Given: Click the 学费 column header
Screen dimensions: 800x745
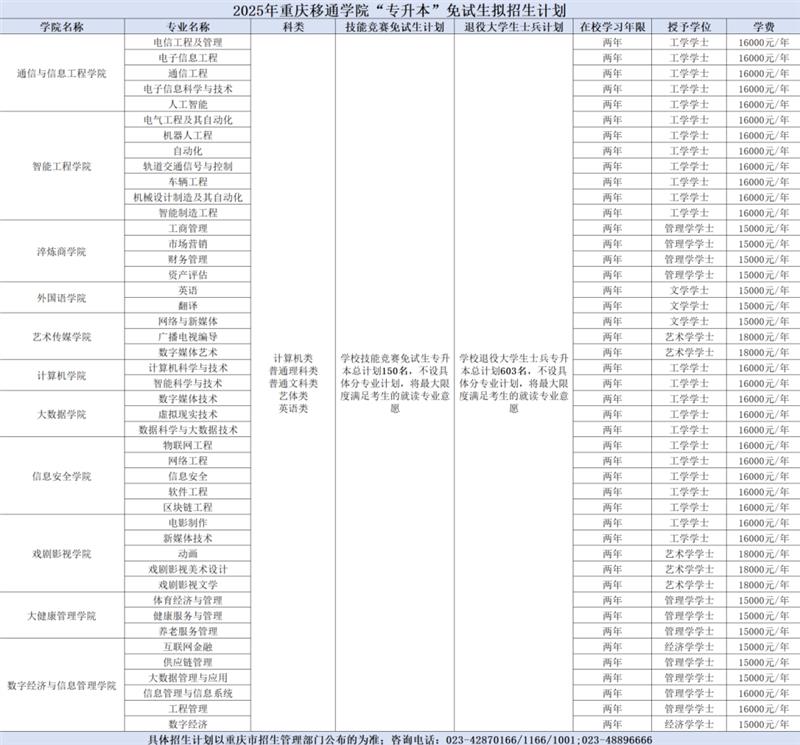Looking at the screenshot, I should tap(763, 27).
